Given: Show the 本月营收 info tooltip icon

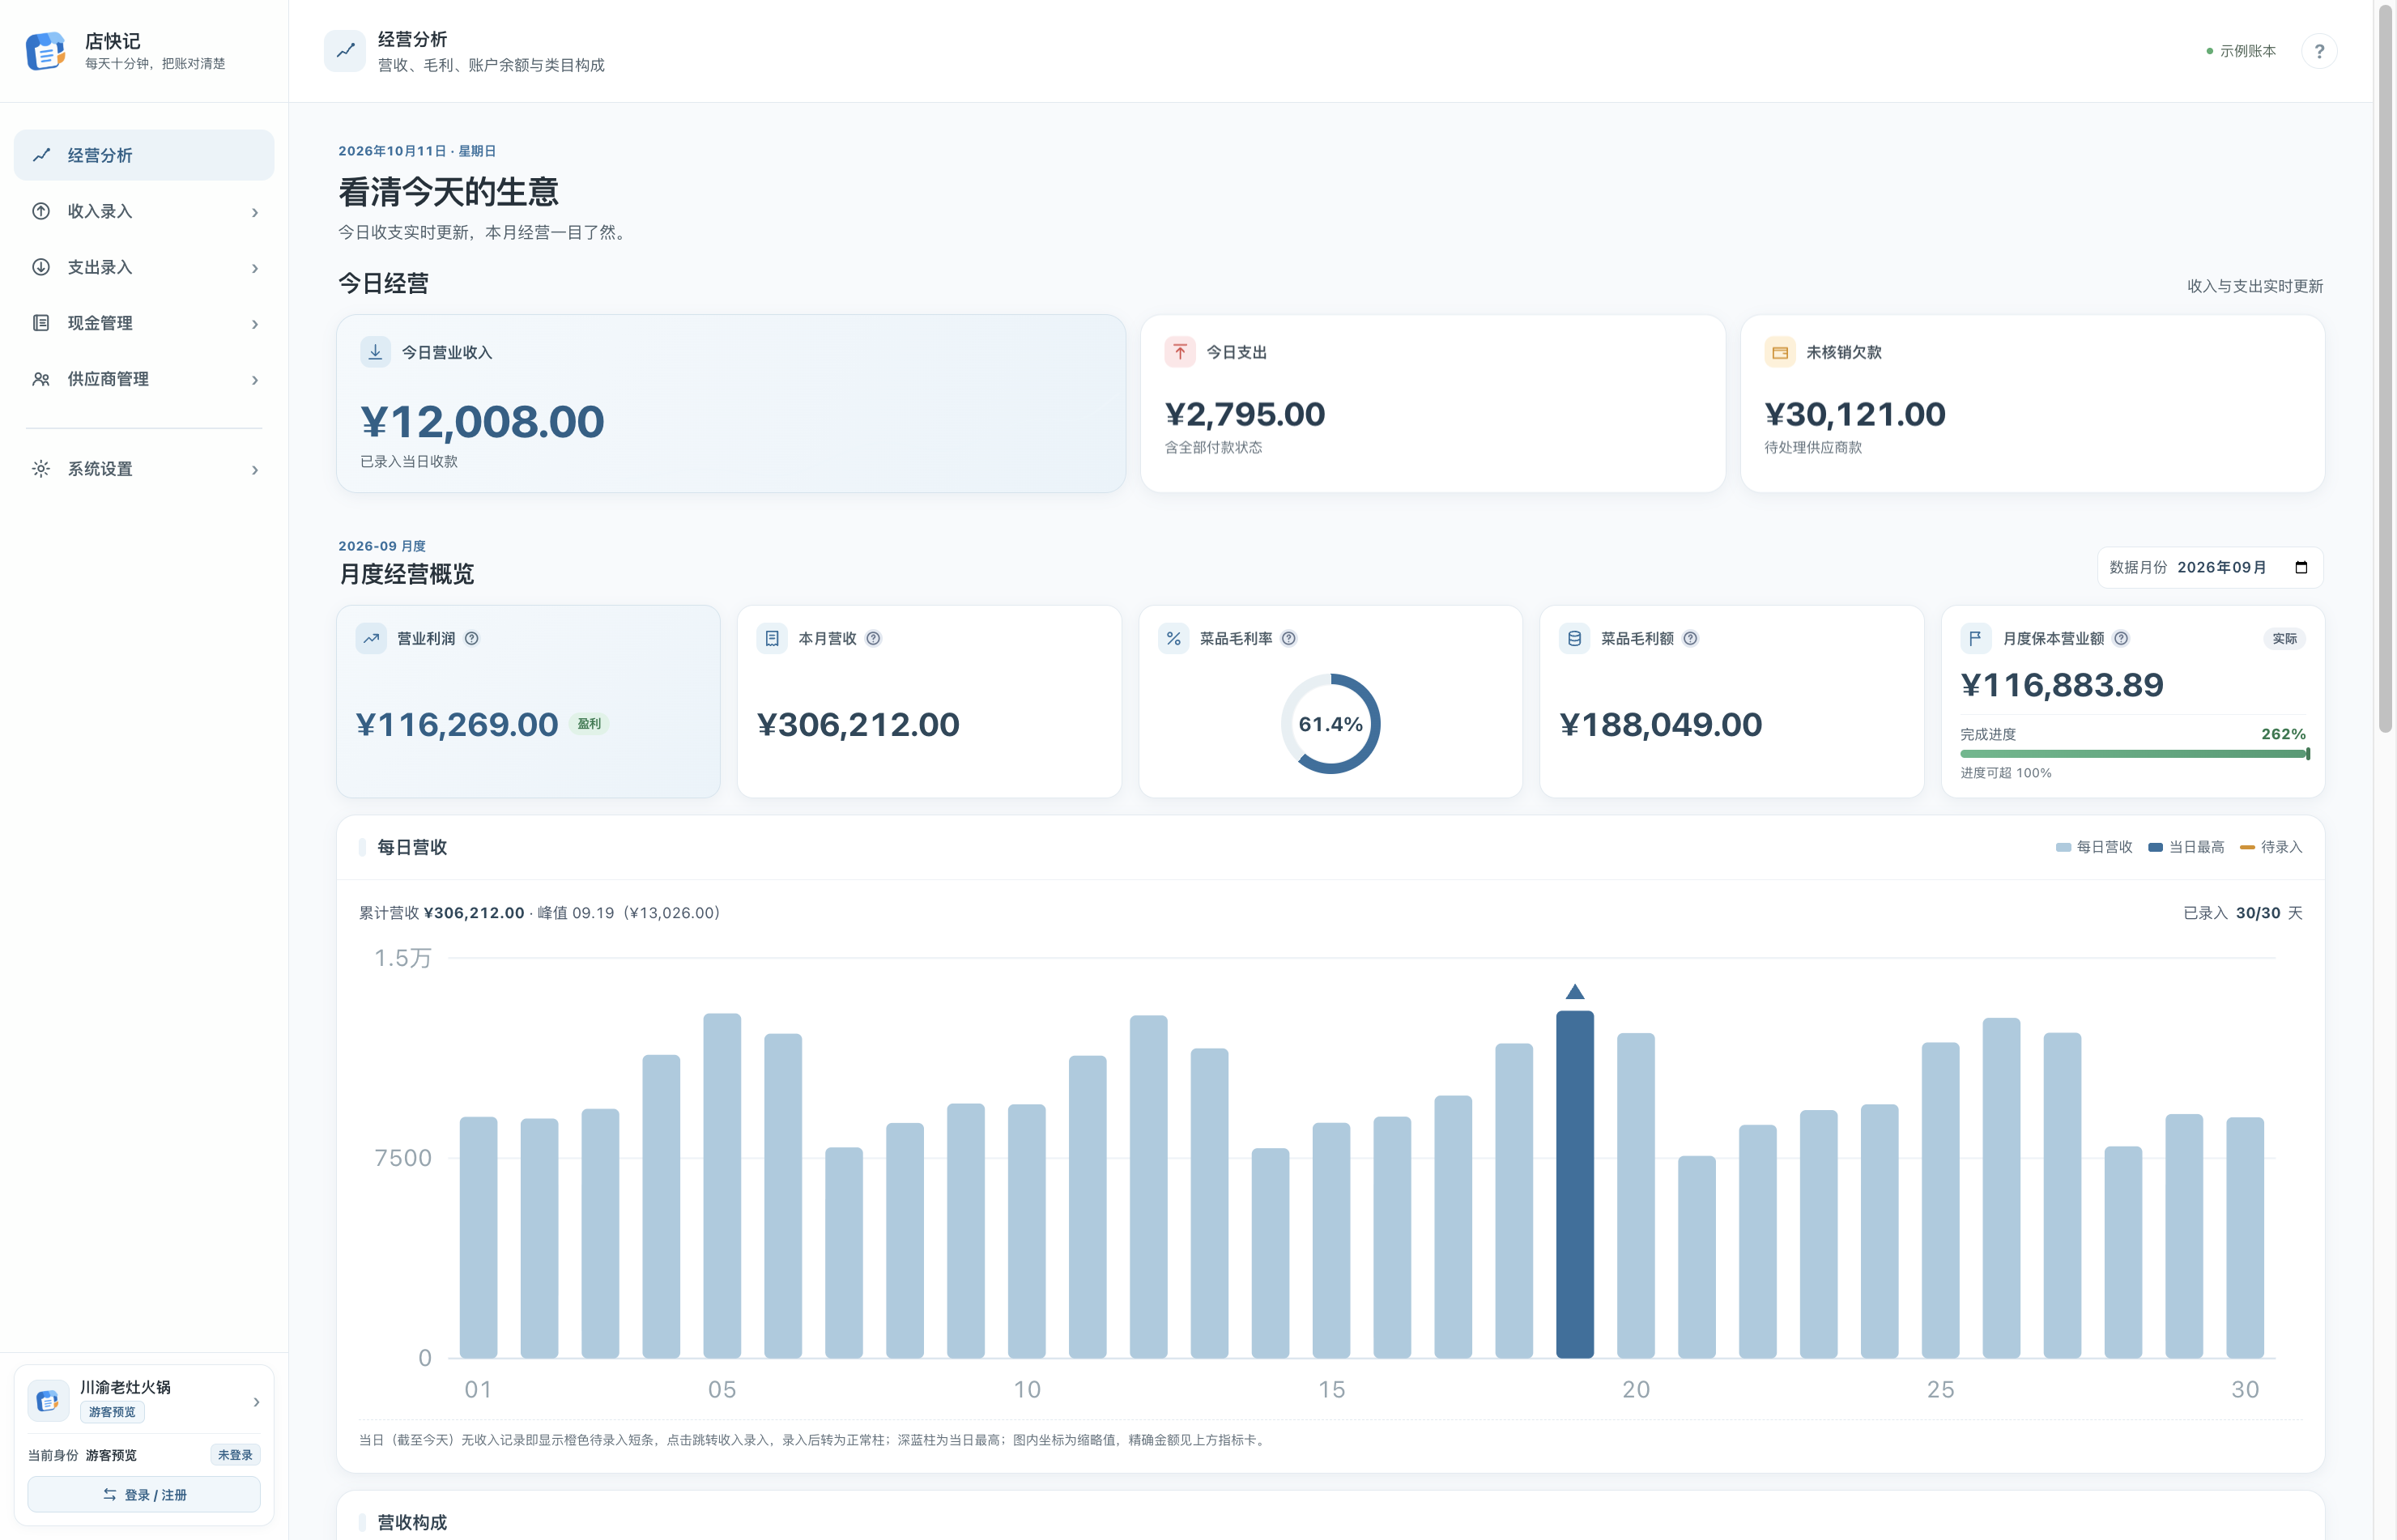Looking at the screenshot, I should point(873,638).
